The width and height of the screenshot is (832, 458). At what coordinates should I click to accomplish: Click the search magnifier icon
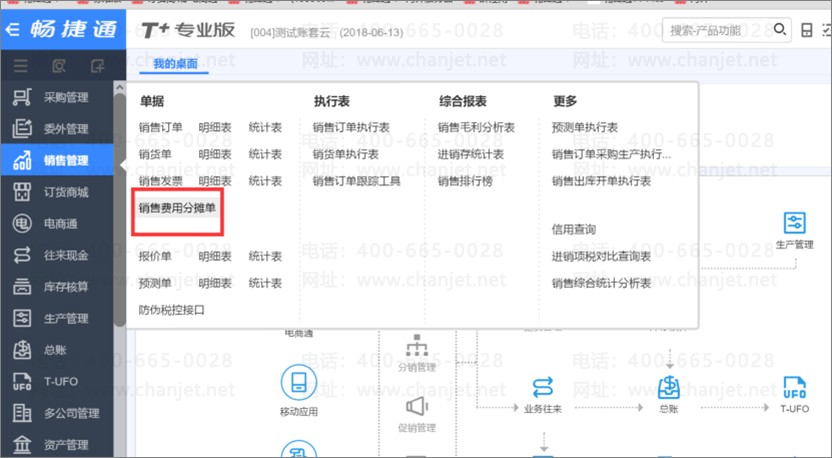point(779,30)
